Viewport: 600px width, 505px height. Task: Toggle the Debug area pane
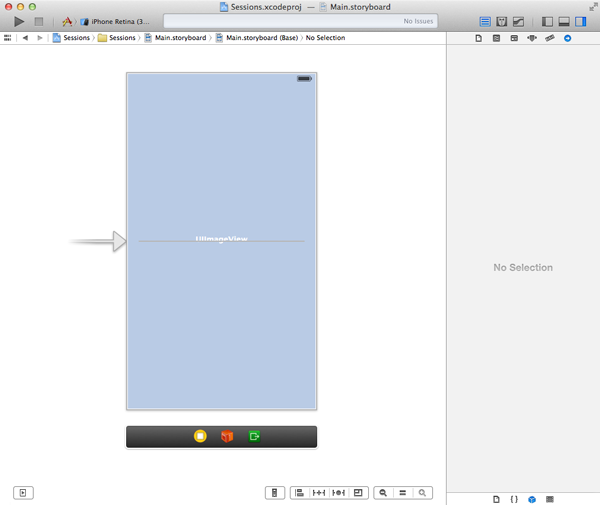(564, 22)
